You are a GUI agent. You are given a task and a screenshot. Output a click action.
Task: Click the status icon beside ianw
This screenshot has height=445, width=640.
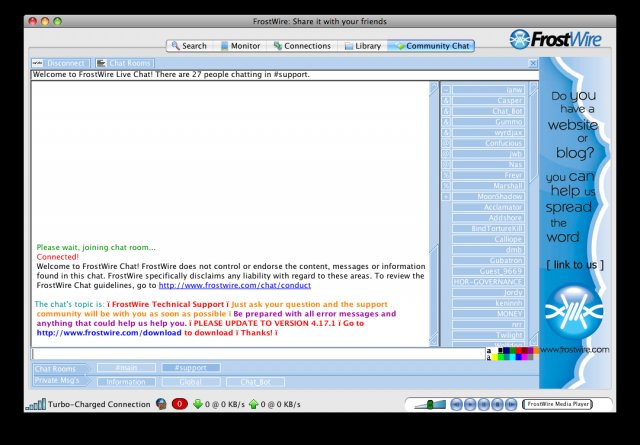(446, 90)
